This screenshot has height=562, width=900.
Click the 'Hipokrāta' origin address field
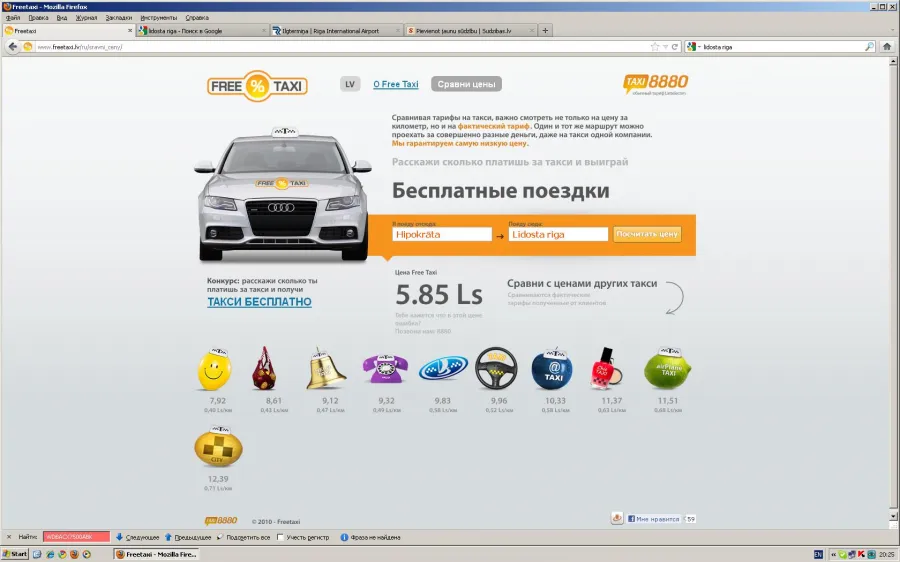442,234
